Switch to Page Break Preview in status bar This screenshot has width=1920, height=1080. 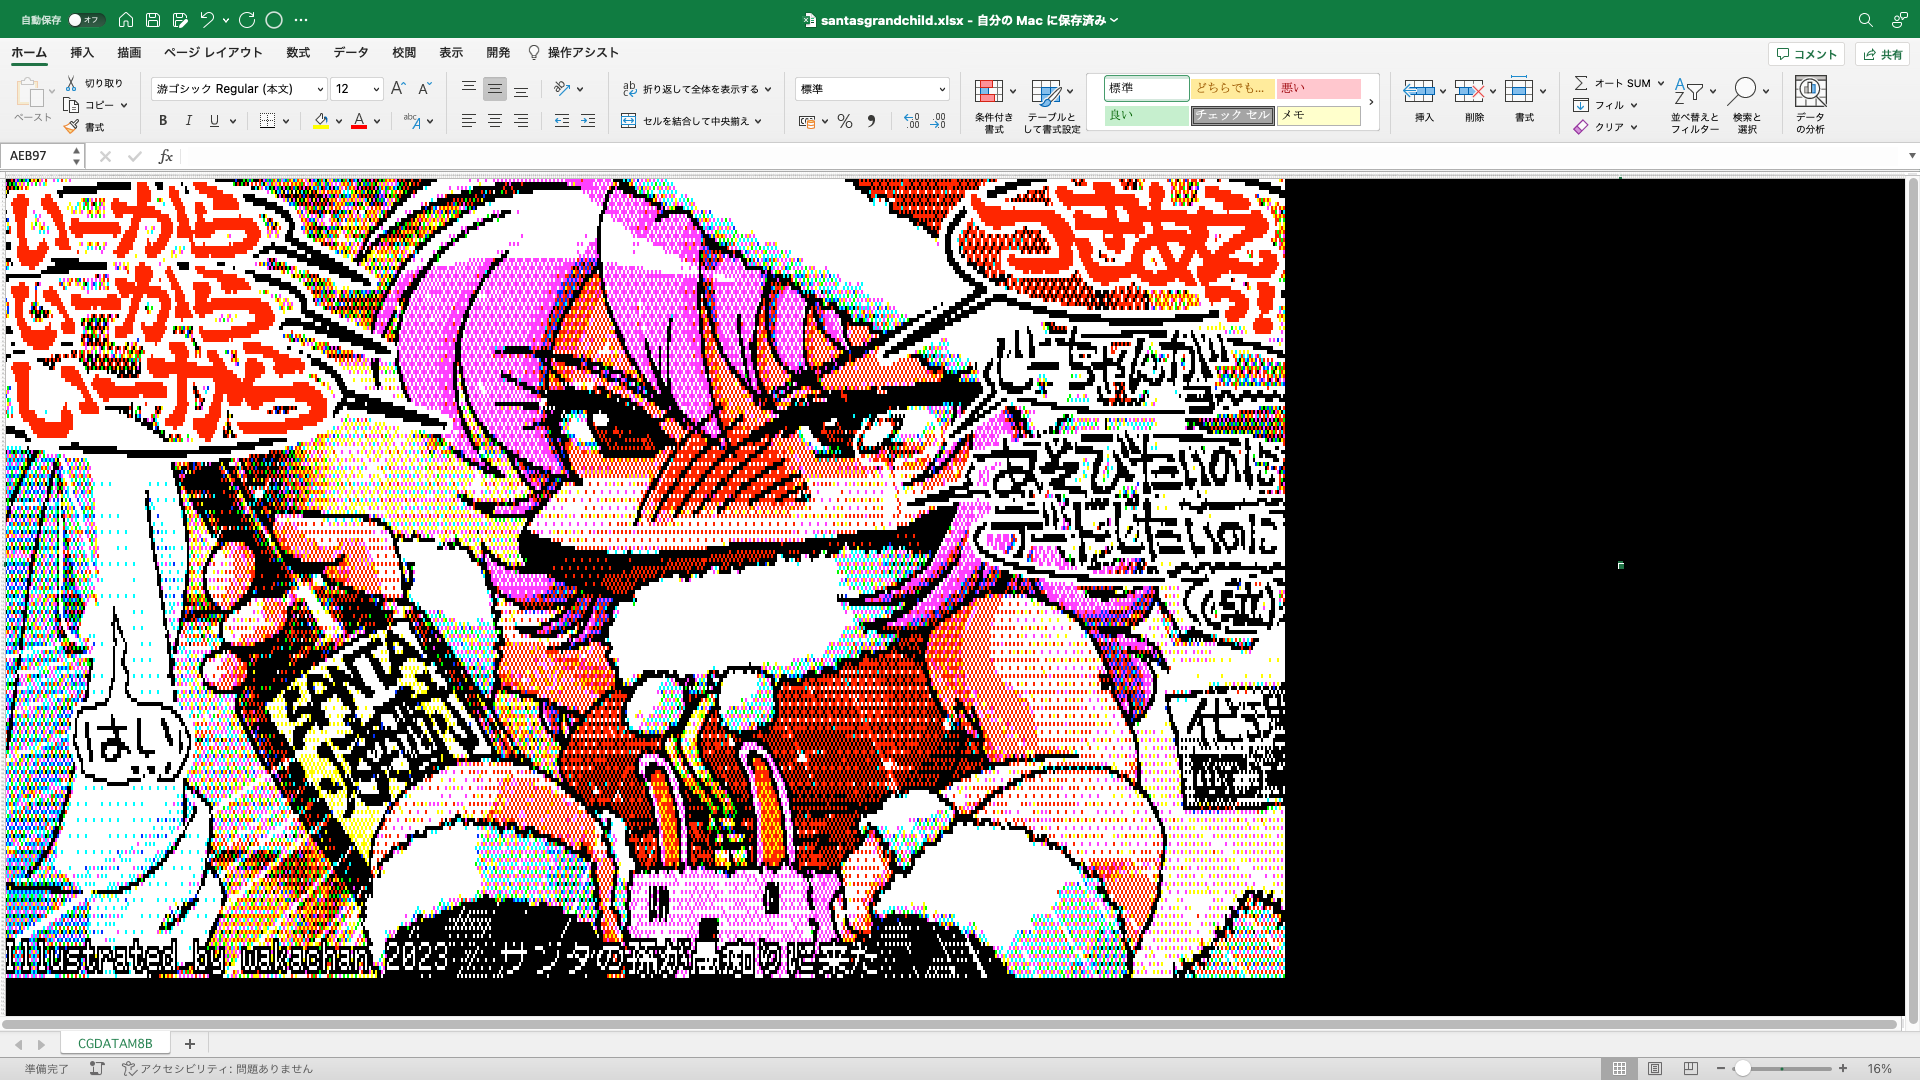[x=1690, y=1068]
